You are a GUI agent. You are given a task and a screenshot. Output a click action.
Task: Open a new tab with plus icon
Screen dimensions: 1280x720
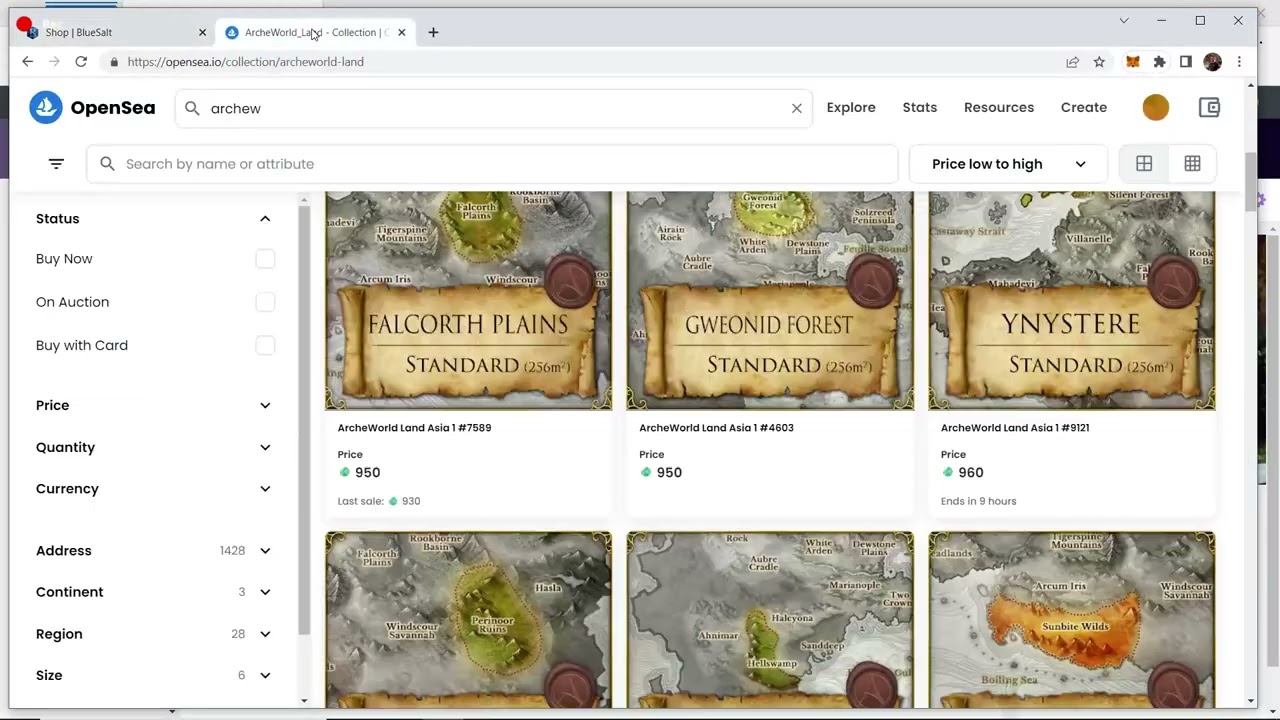[433, 32]
